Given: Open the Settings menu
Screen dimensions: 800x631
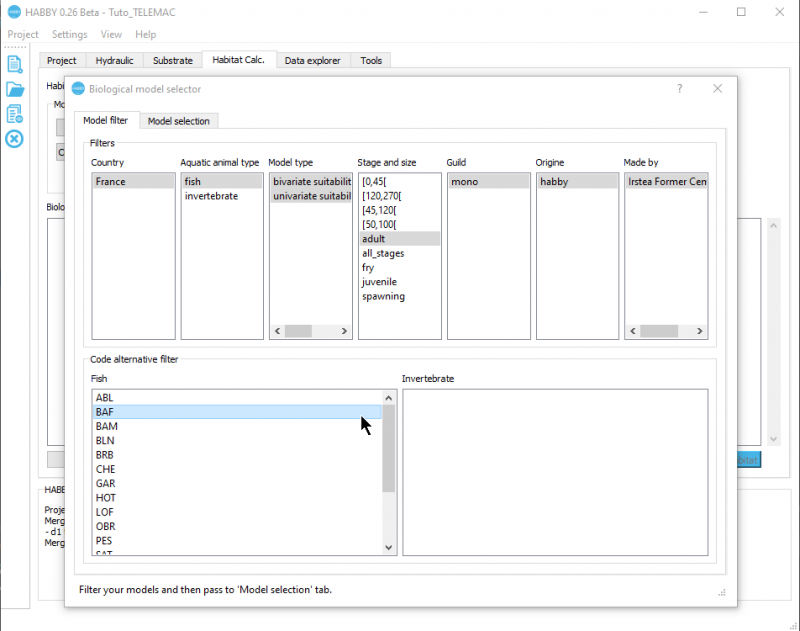Looking at the screenshot, I should point(70,34).
